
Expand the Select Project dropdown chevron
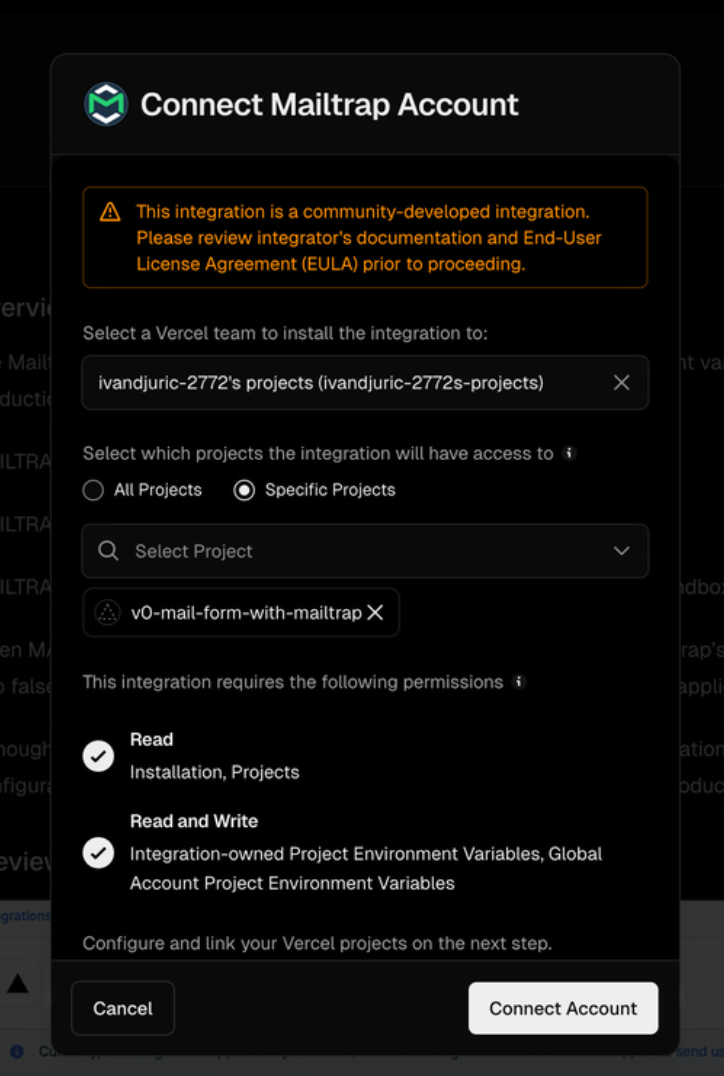[x=621, y=550]
